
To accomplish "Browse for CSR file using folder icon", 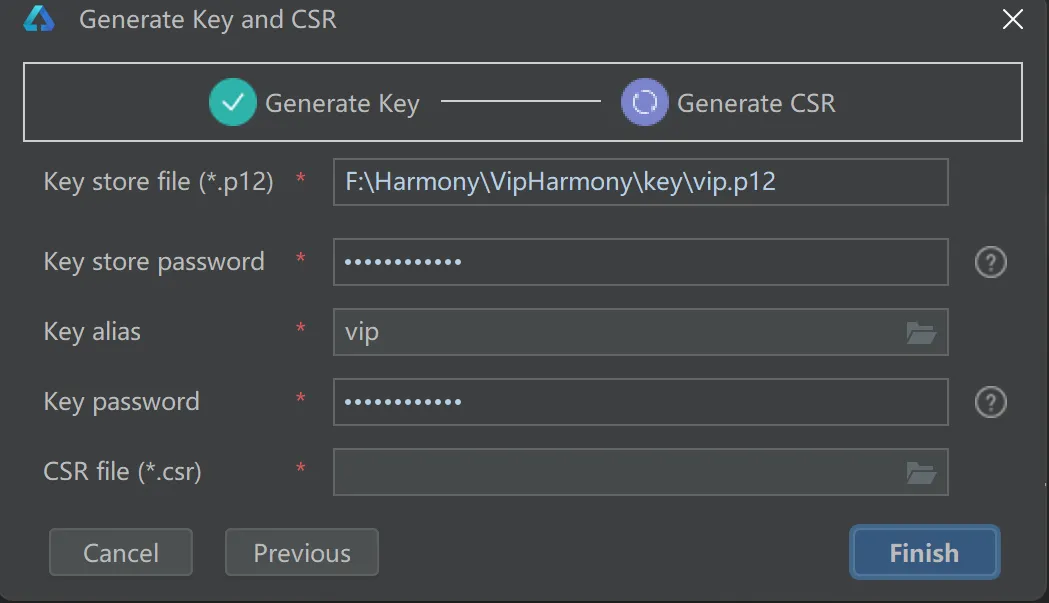I will click(x=921, y=472).
